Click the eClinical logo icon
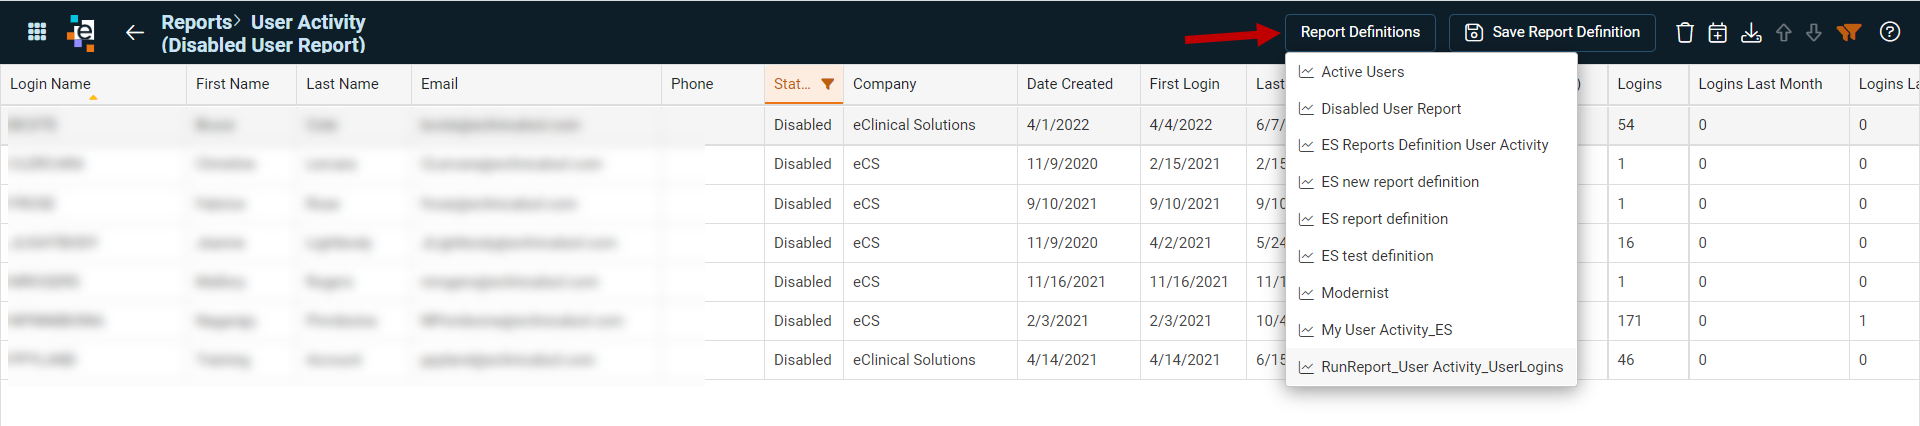This screenshot has height=426, width=1920. tap(81, 33)
